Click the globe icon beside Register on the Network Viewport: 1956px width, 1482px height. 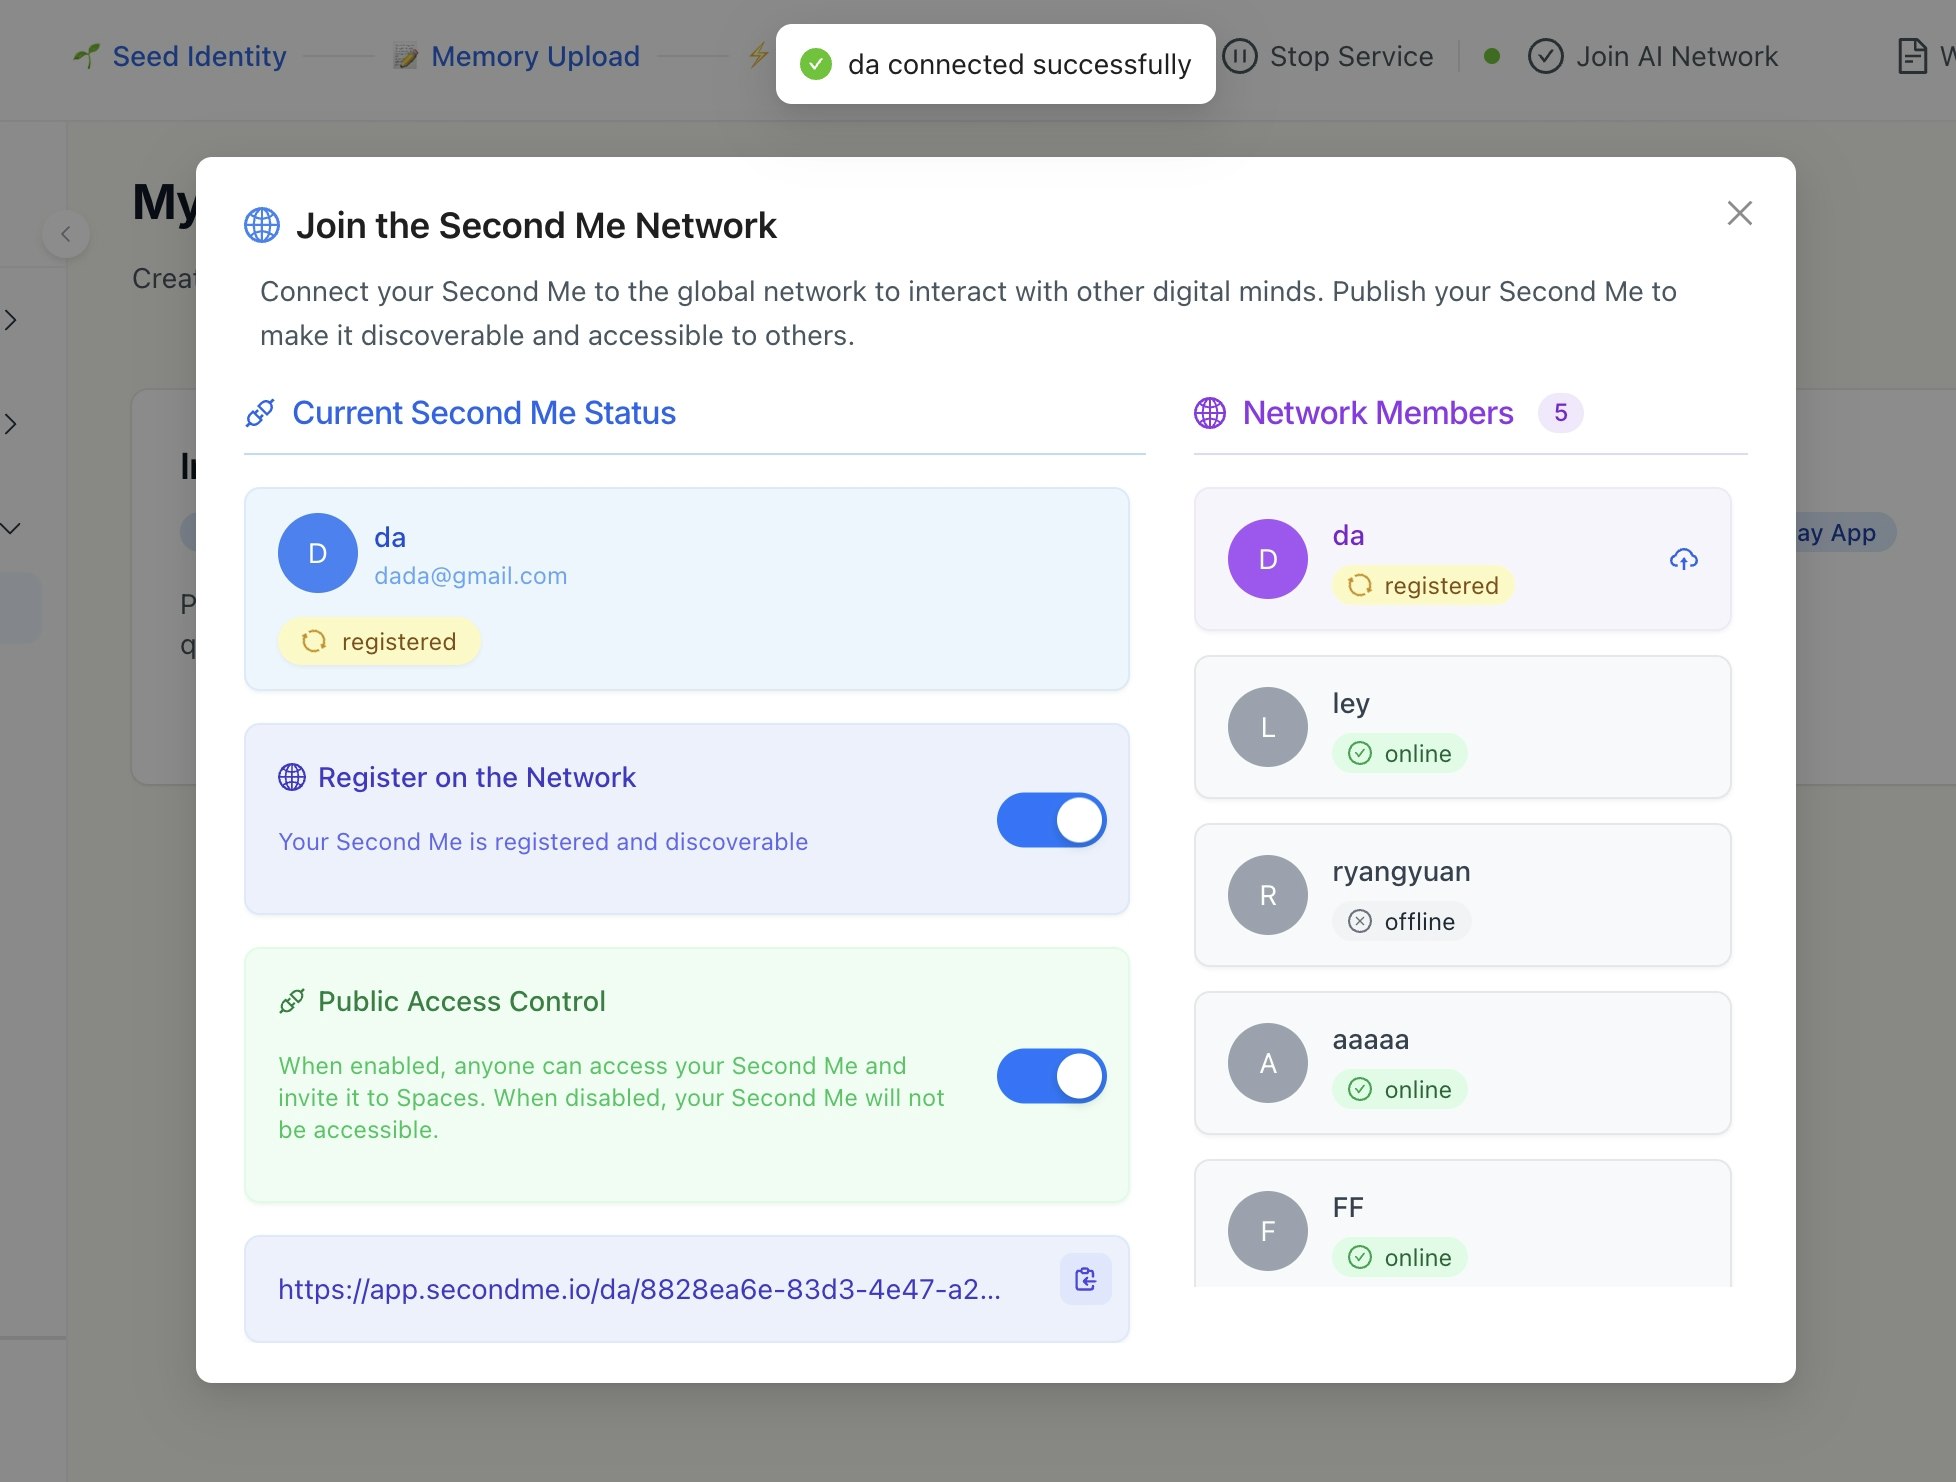tap(292, 777)
